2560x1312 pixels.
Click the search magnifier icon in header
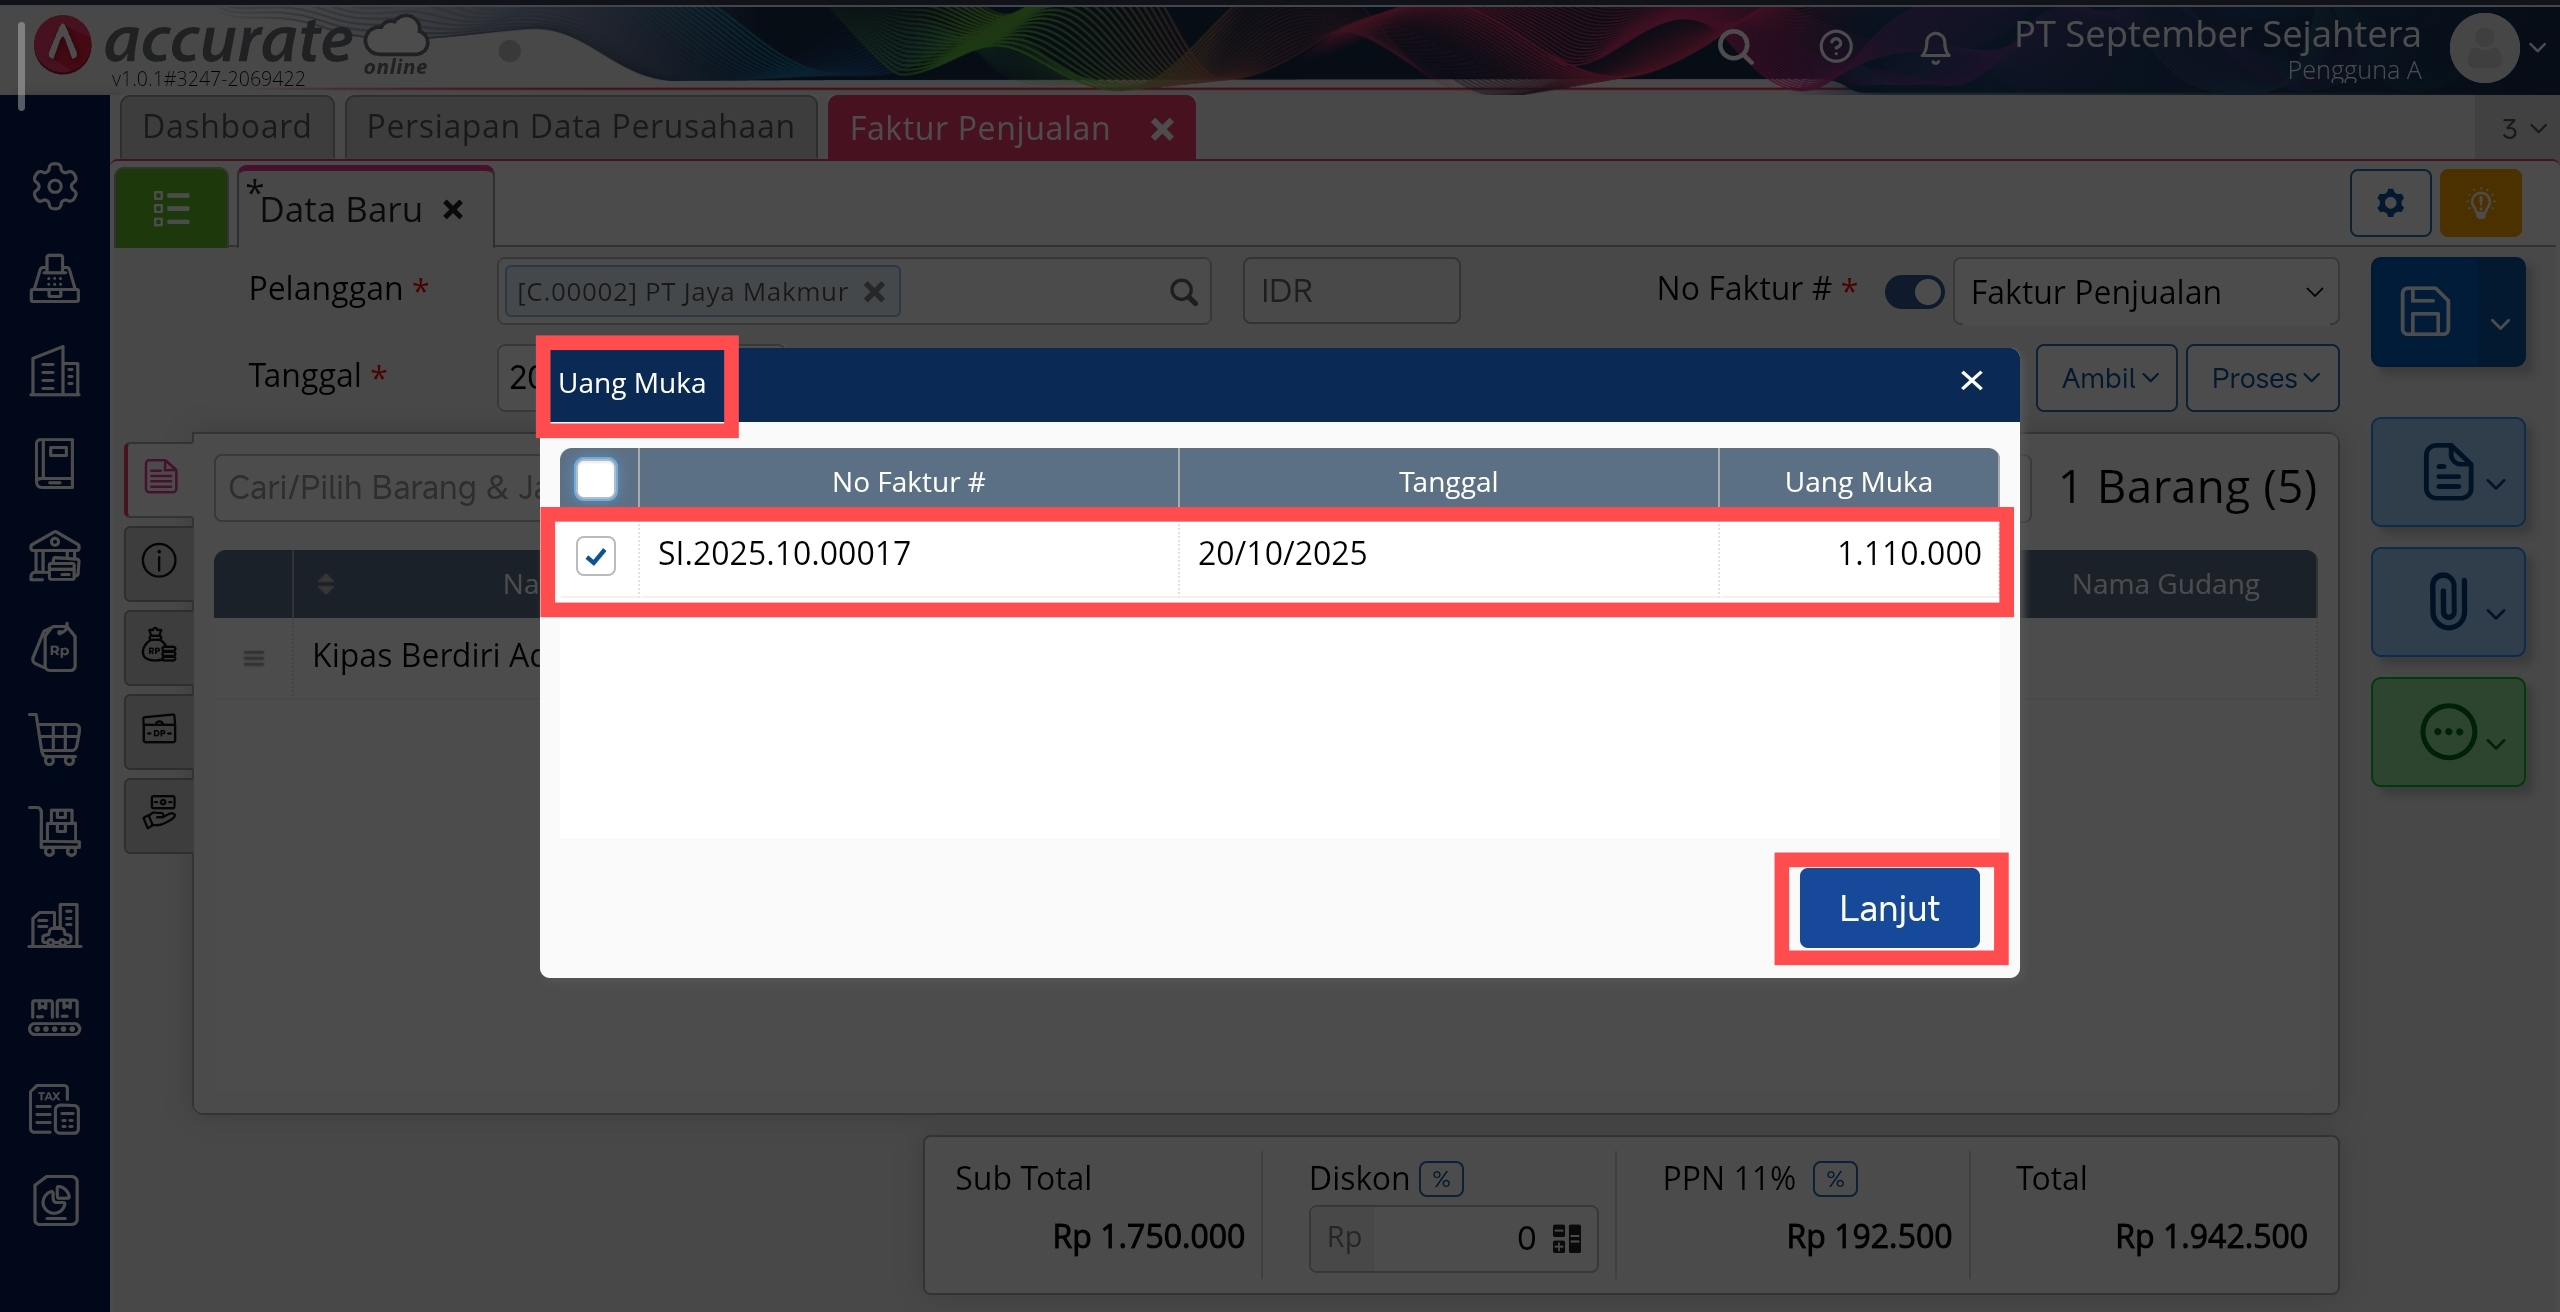point(1735,46)
